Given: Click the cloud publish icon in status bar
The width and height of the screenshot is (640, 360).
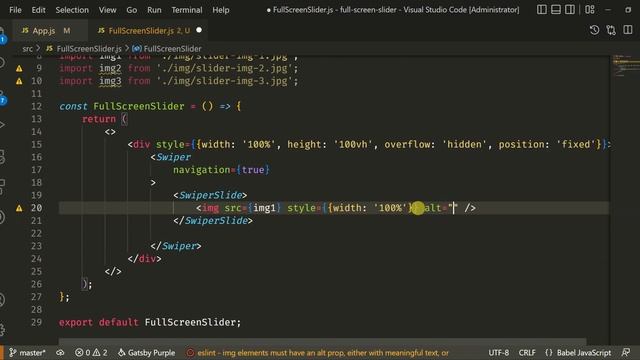Looking at the screenshot, I should coord(60,353).
